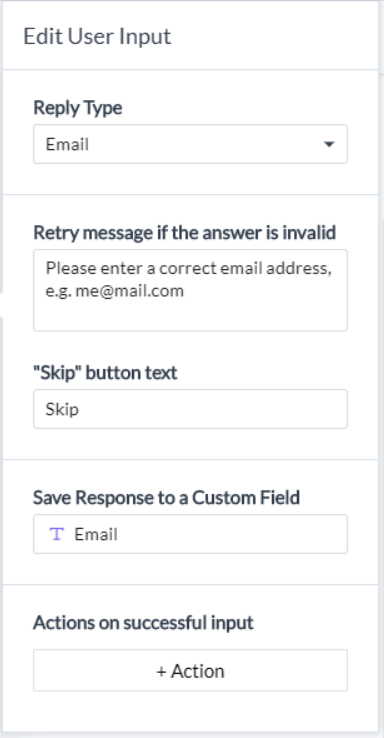This screenshot has width=384, height=738.
Task: Open the Save Response custom field selector
Action: point(190,534)
